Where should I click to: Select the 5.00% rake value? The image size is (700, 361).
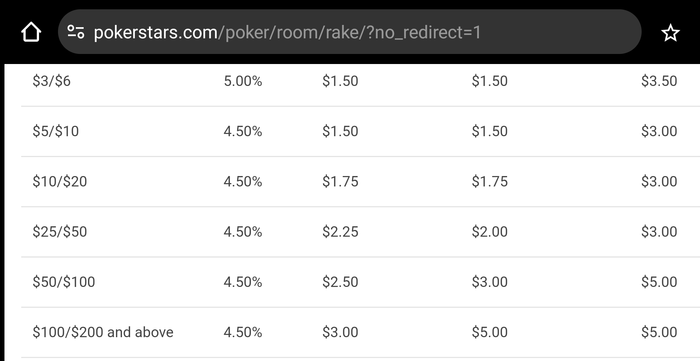point(243,81)
